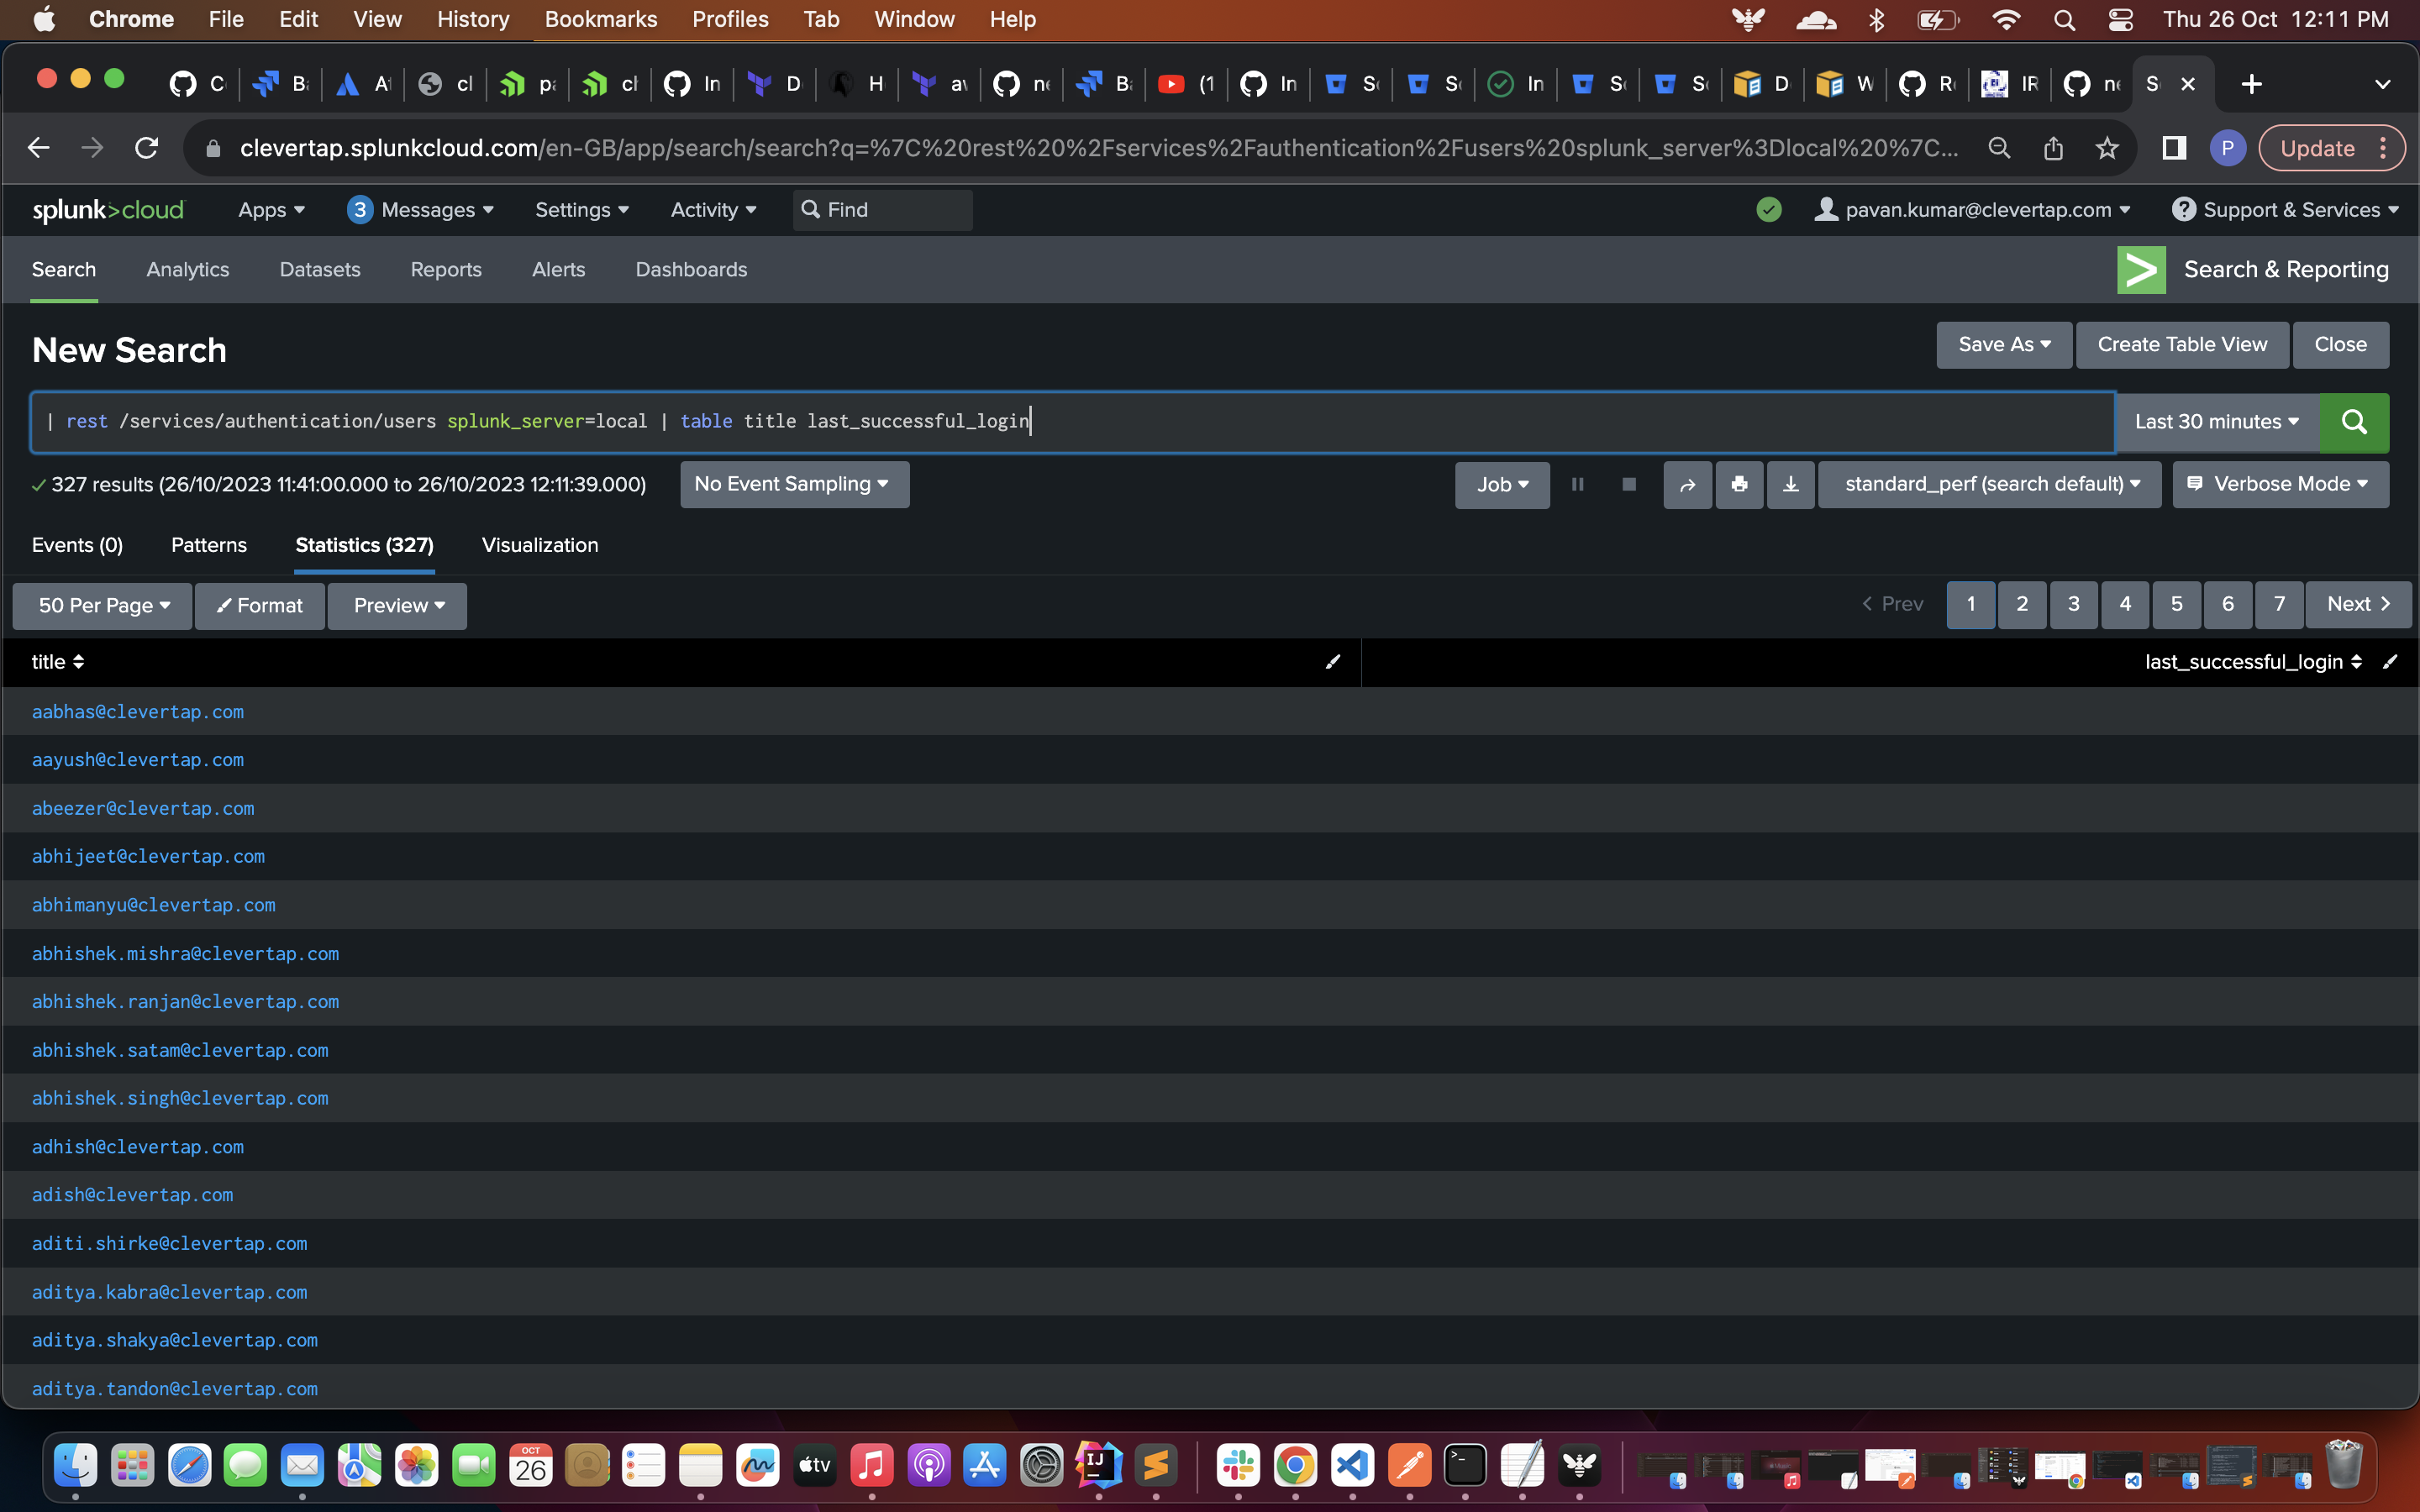This screenshot has width=2420, height=1512.
Task: Click Create Table View button
Action: pyautogui.click(x=2181, y=345)
